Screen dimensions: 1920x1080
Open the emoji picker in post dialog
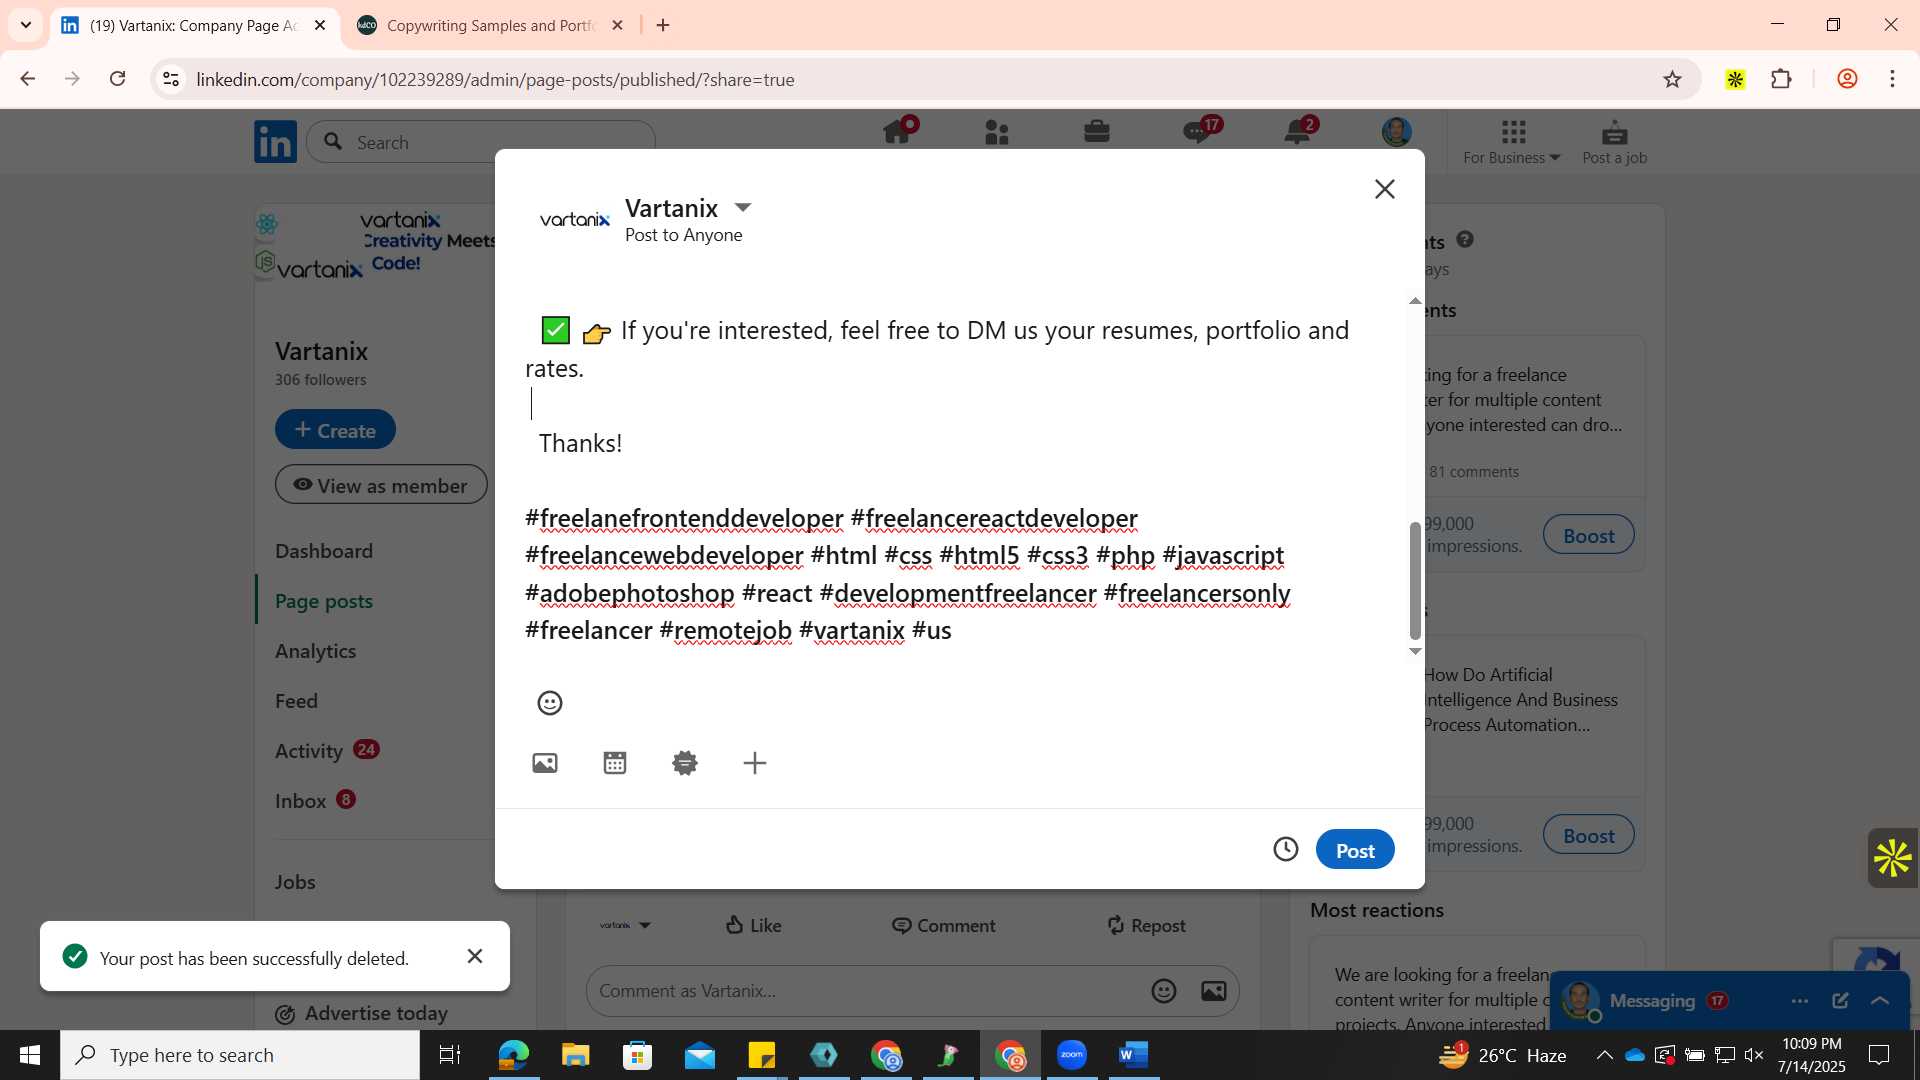pos(550,703)
